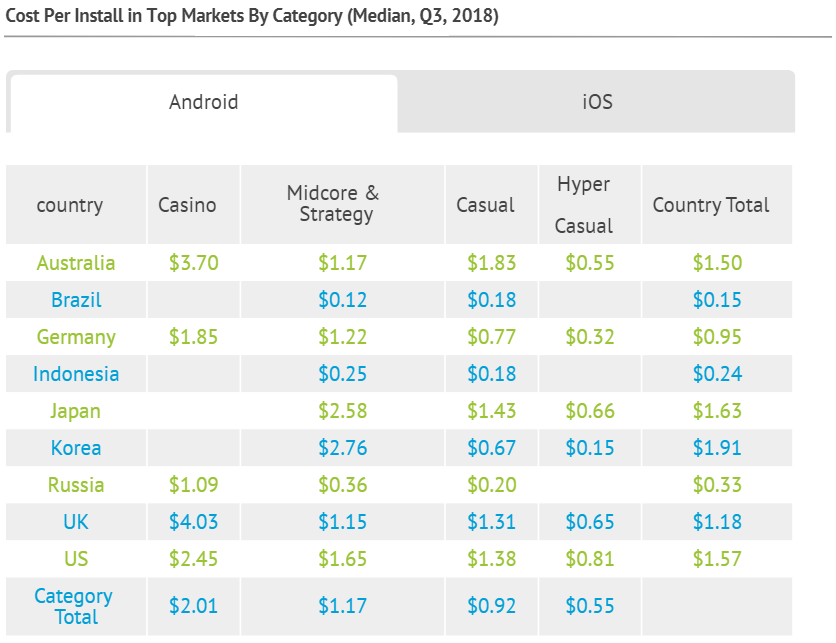Select the Australia row label
The width and height of the screenshot is (836, 643).
(x=76, y=263)
